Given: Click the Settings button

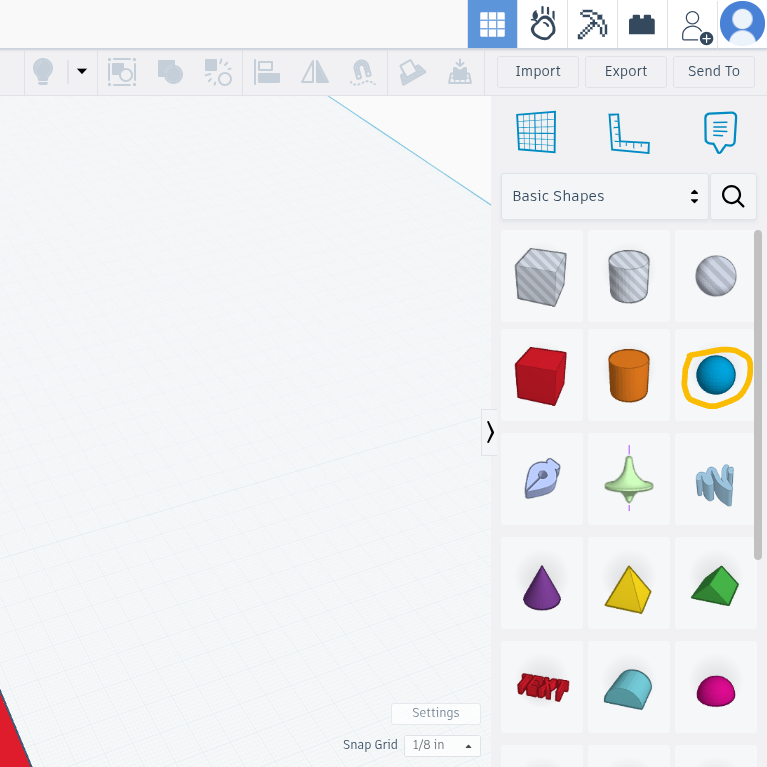Looking at the screenshot, I should click(435, 713).
